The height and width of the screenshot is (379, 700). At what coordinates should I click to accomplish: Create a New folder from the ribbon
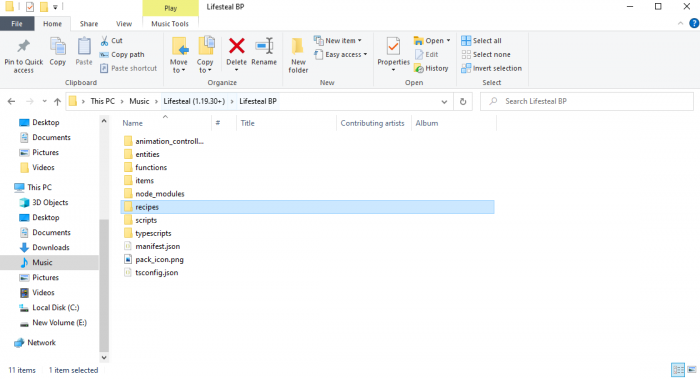298,55
